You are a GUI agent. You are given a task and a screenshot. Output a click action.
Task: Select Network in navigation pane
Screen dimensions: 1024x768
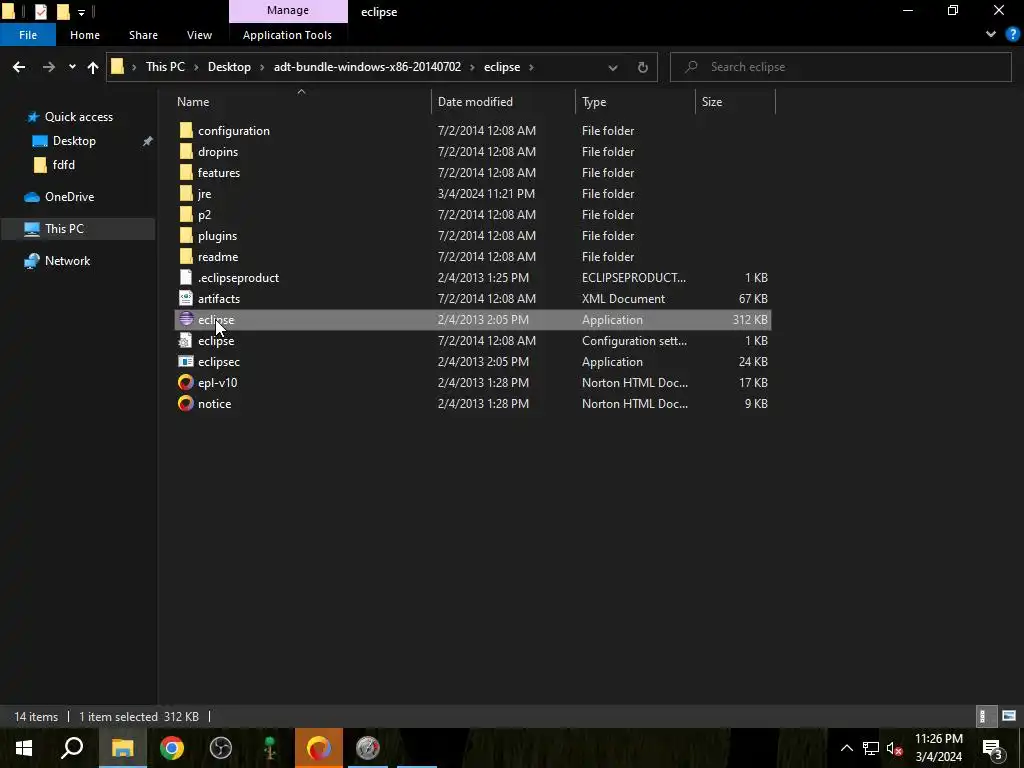(67, 261)
